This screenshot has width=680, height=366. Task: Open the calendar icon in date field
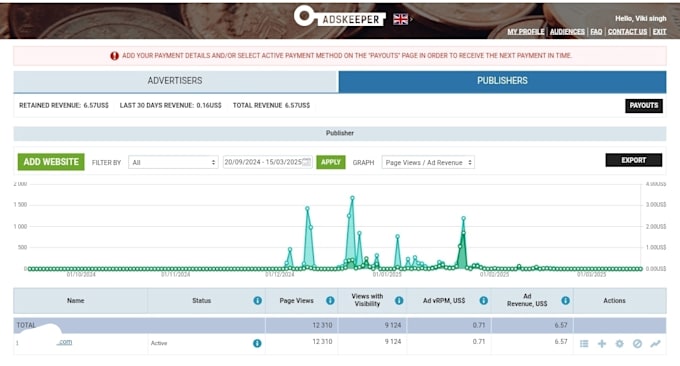click(306, 162)
